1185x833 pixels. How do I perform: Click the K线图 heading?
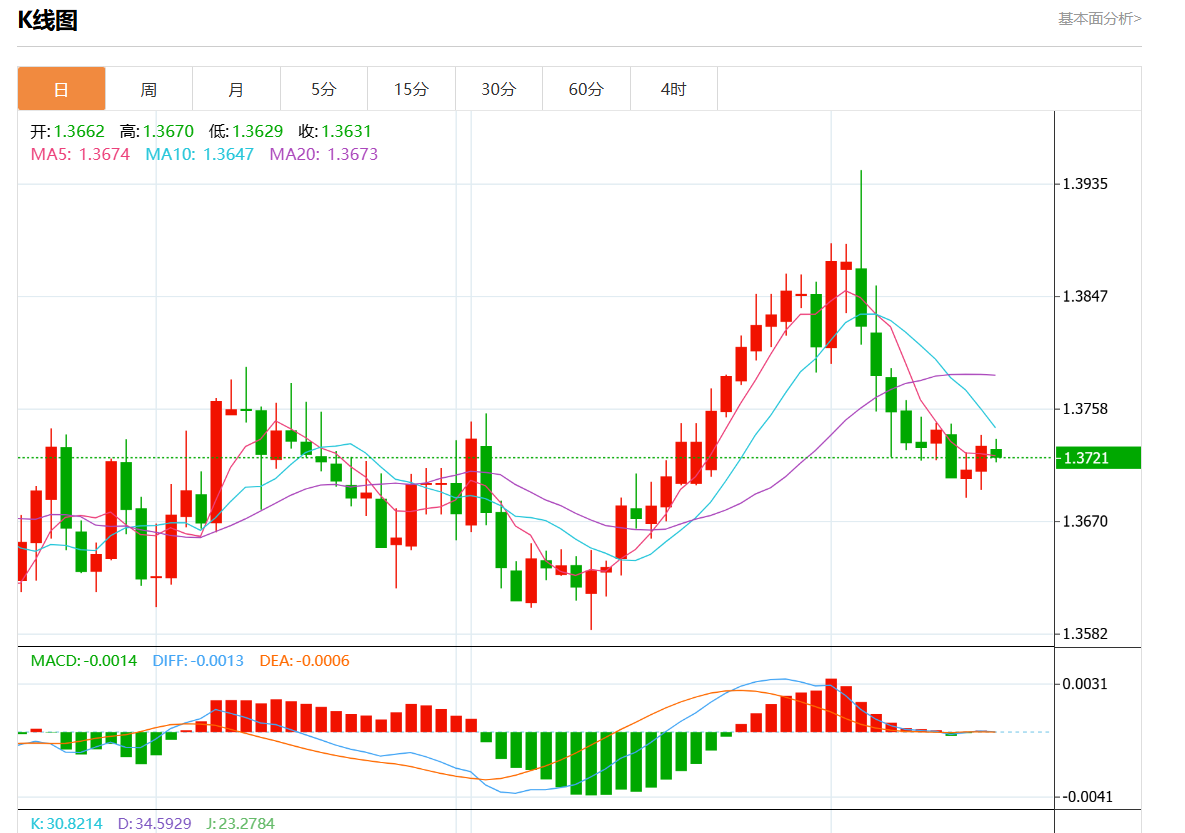point(48,20)
